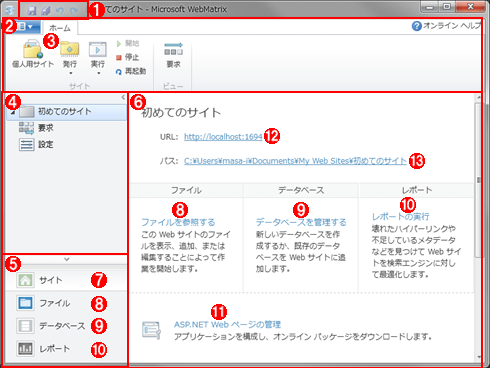Viewport: 490px width, 368px height.
Task: Click the データベースを管理する link
Action: point(301,222)
